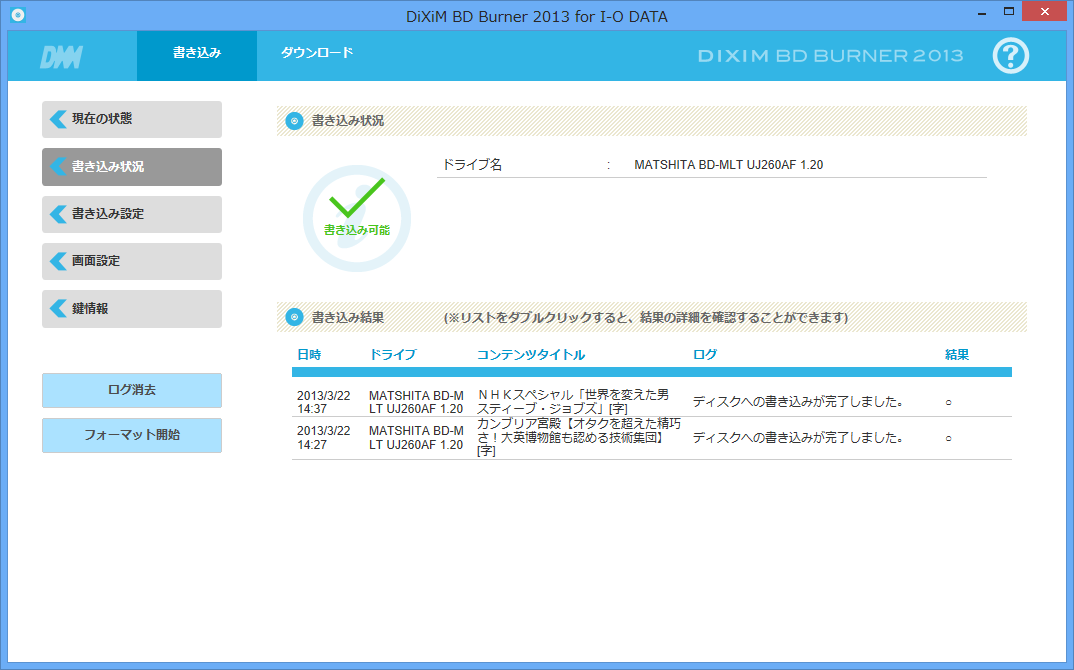The image size is (1074, 670).
Task: Open 鍵情報 in the sidebar
Action: (132, 308)
